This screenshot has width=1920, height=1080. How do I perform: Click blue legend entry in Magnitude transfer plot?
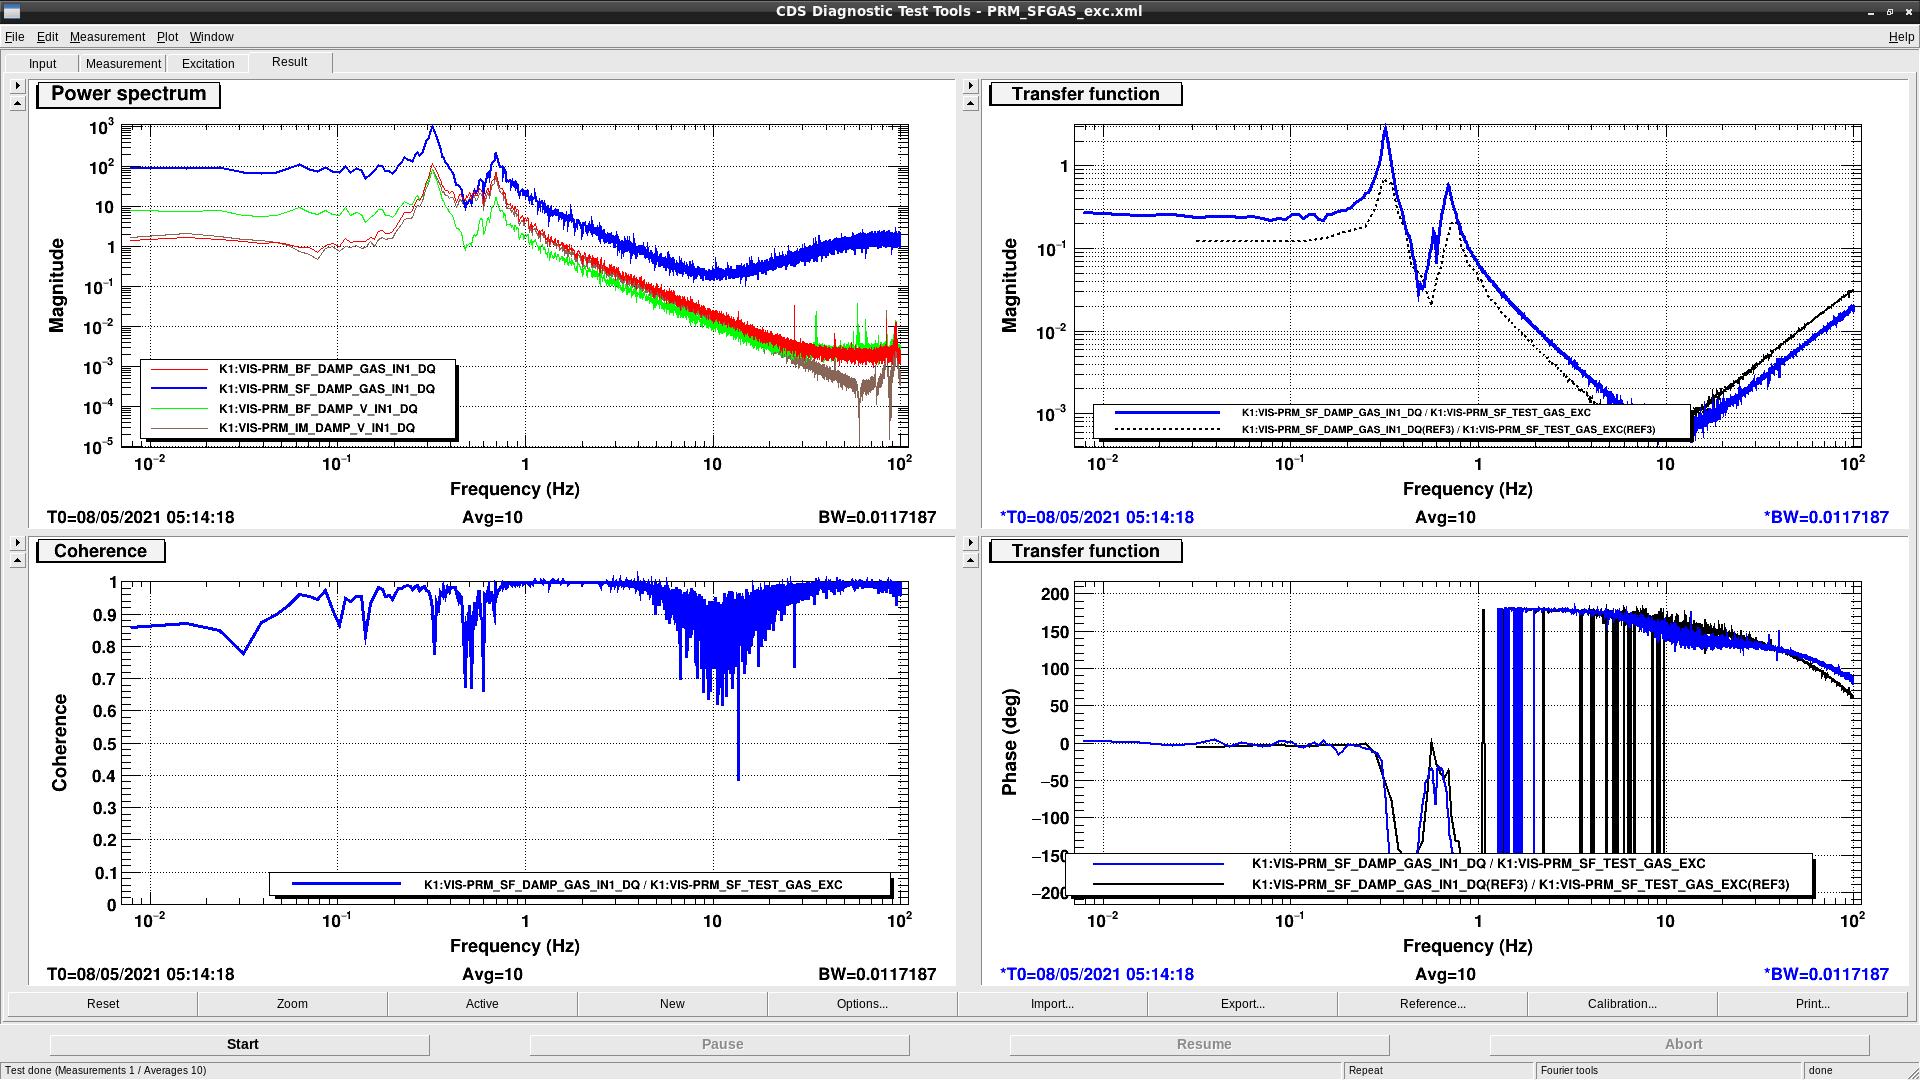point(1416,412)
